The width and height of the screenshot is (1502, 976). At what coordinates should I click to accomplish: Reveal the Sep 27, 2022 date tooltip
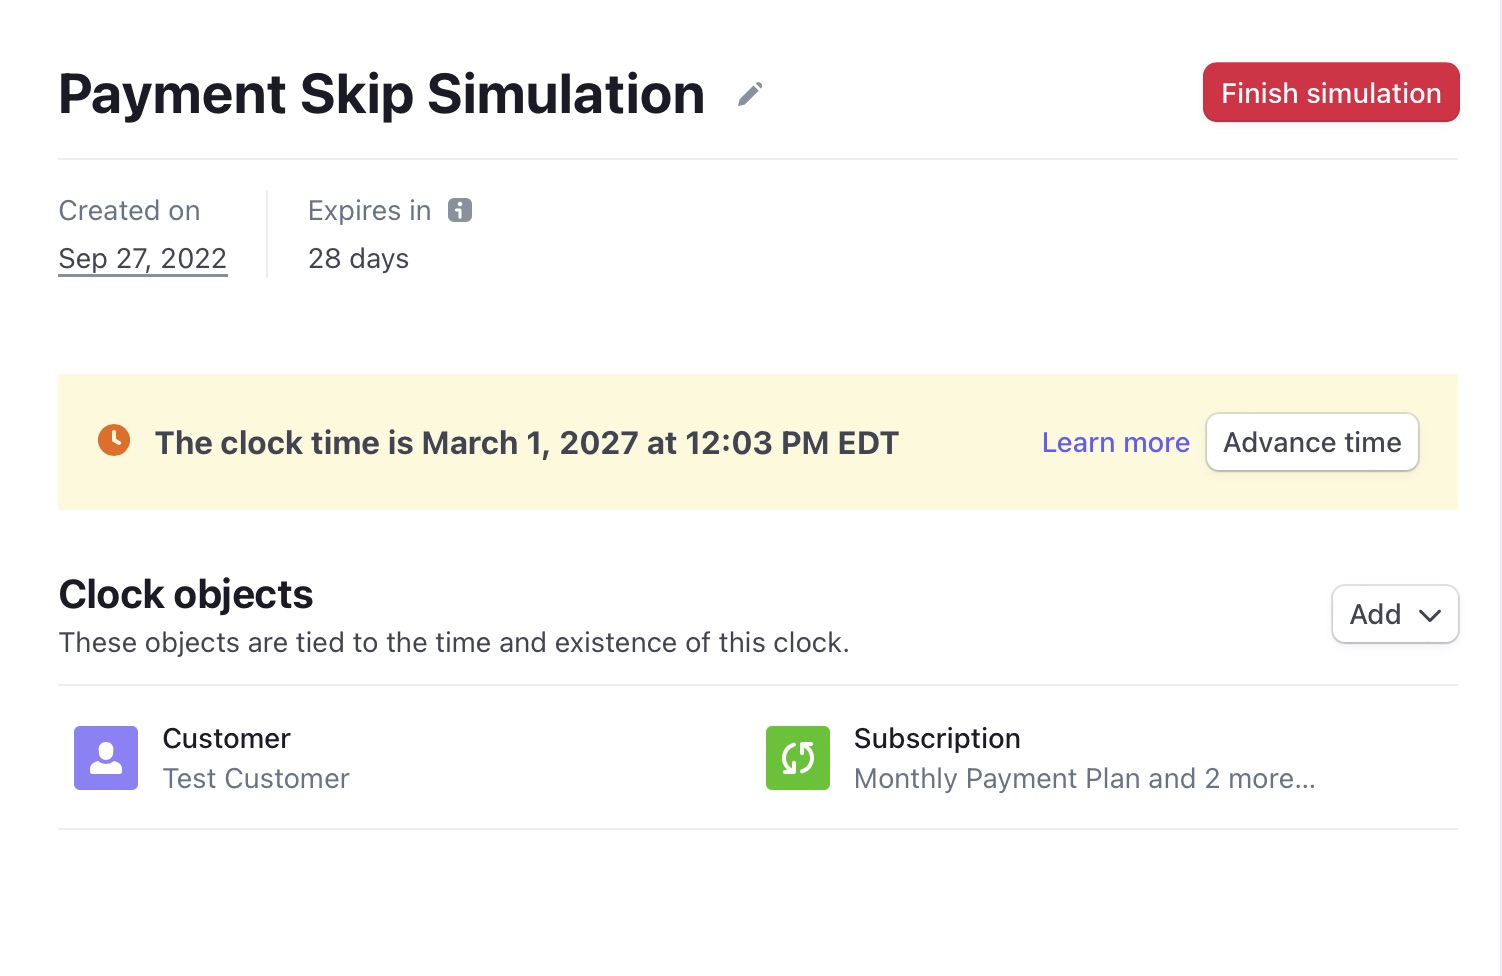pyautogui.click(x=142, y=258)
